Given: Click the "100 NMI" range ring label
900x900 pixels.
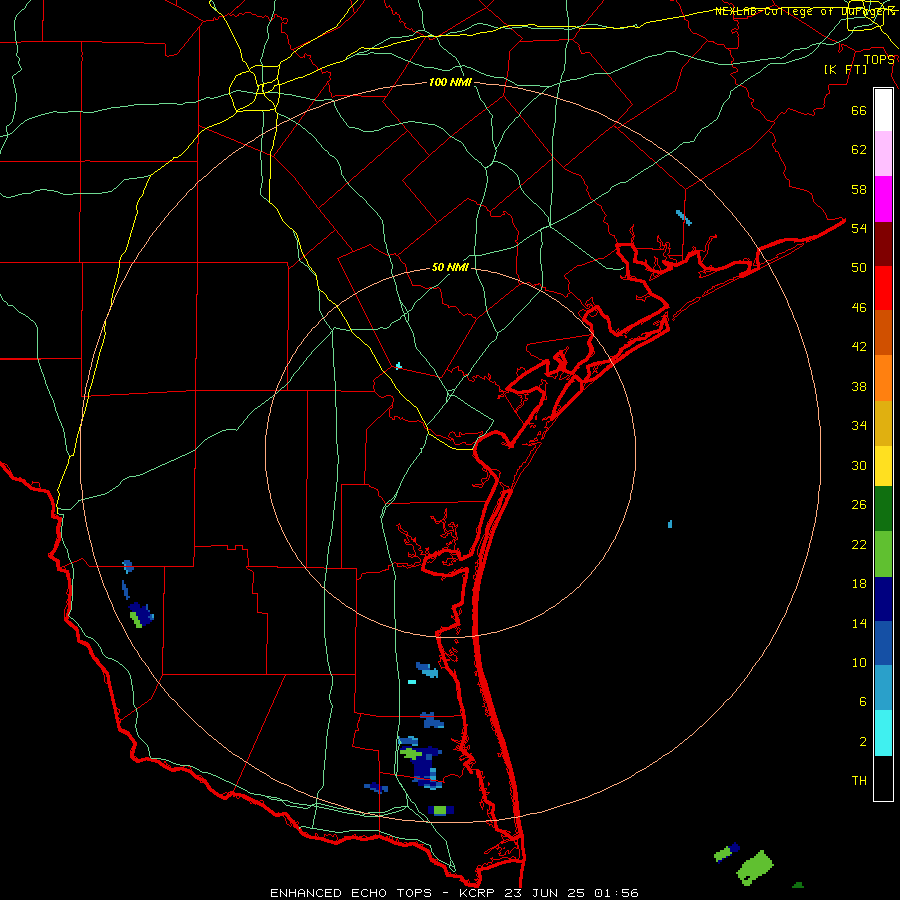Looking at the screenshot, I should click(450, 82).
